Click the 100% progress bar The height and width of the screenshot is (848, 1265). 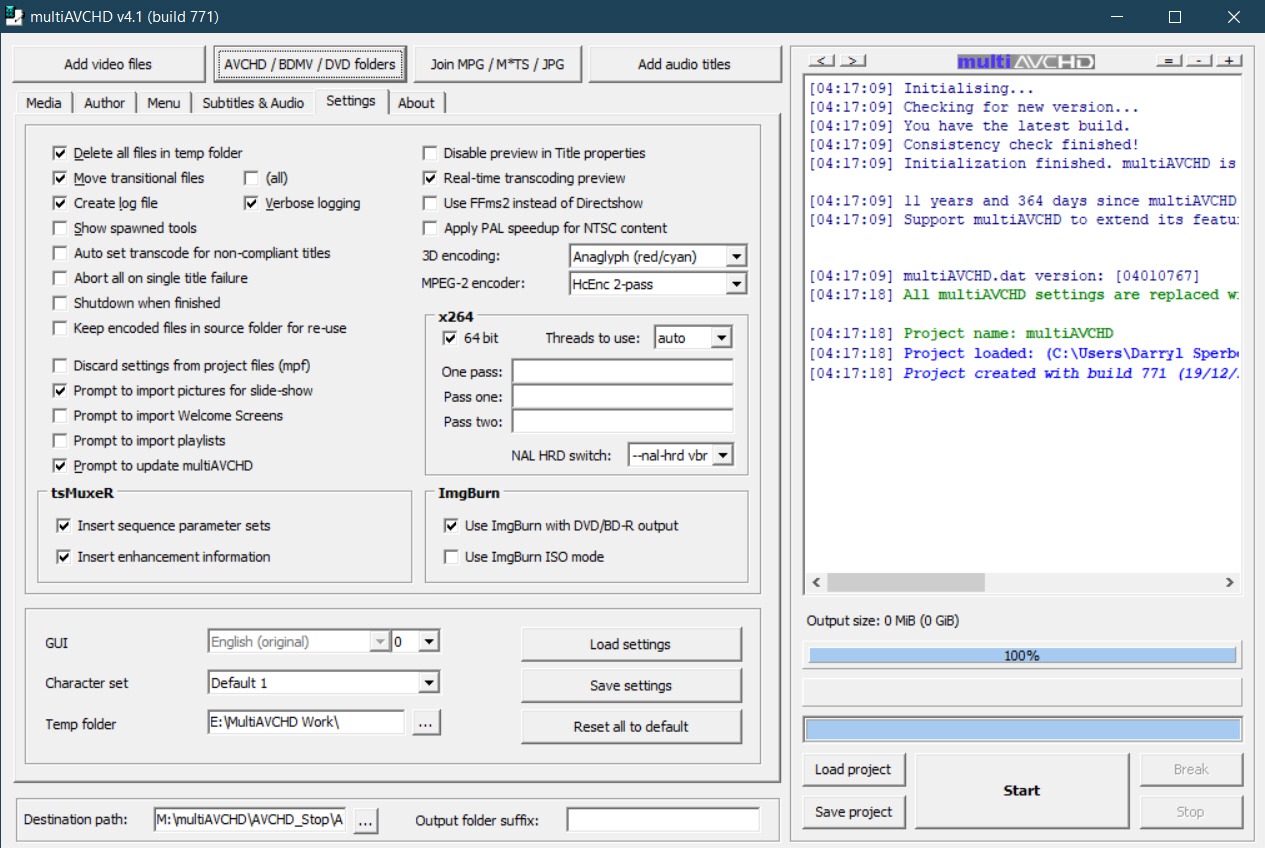(x=1021, y=656)
